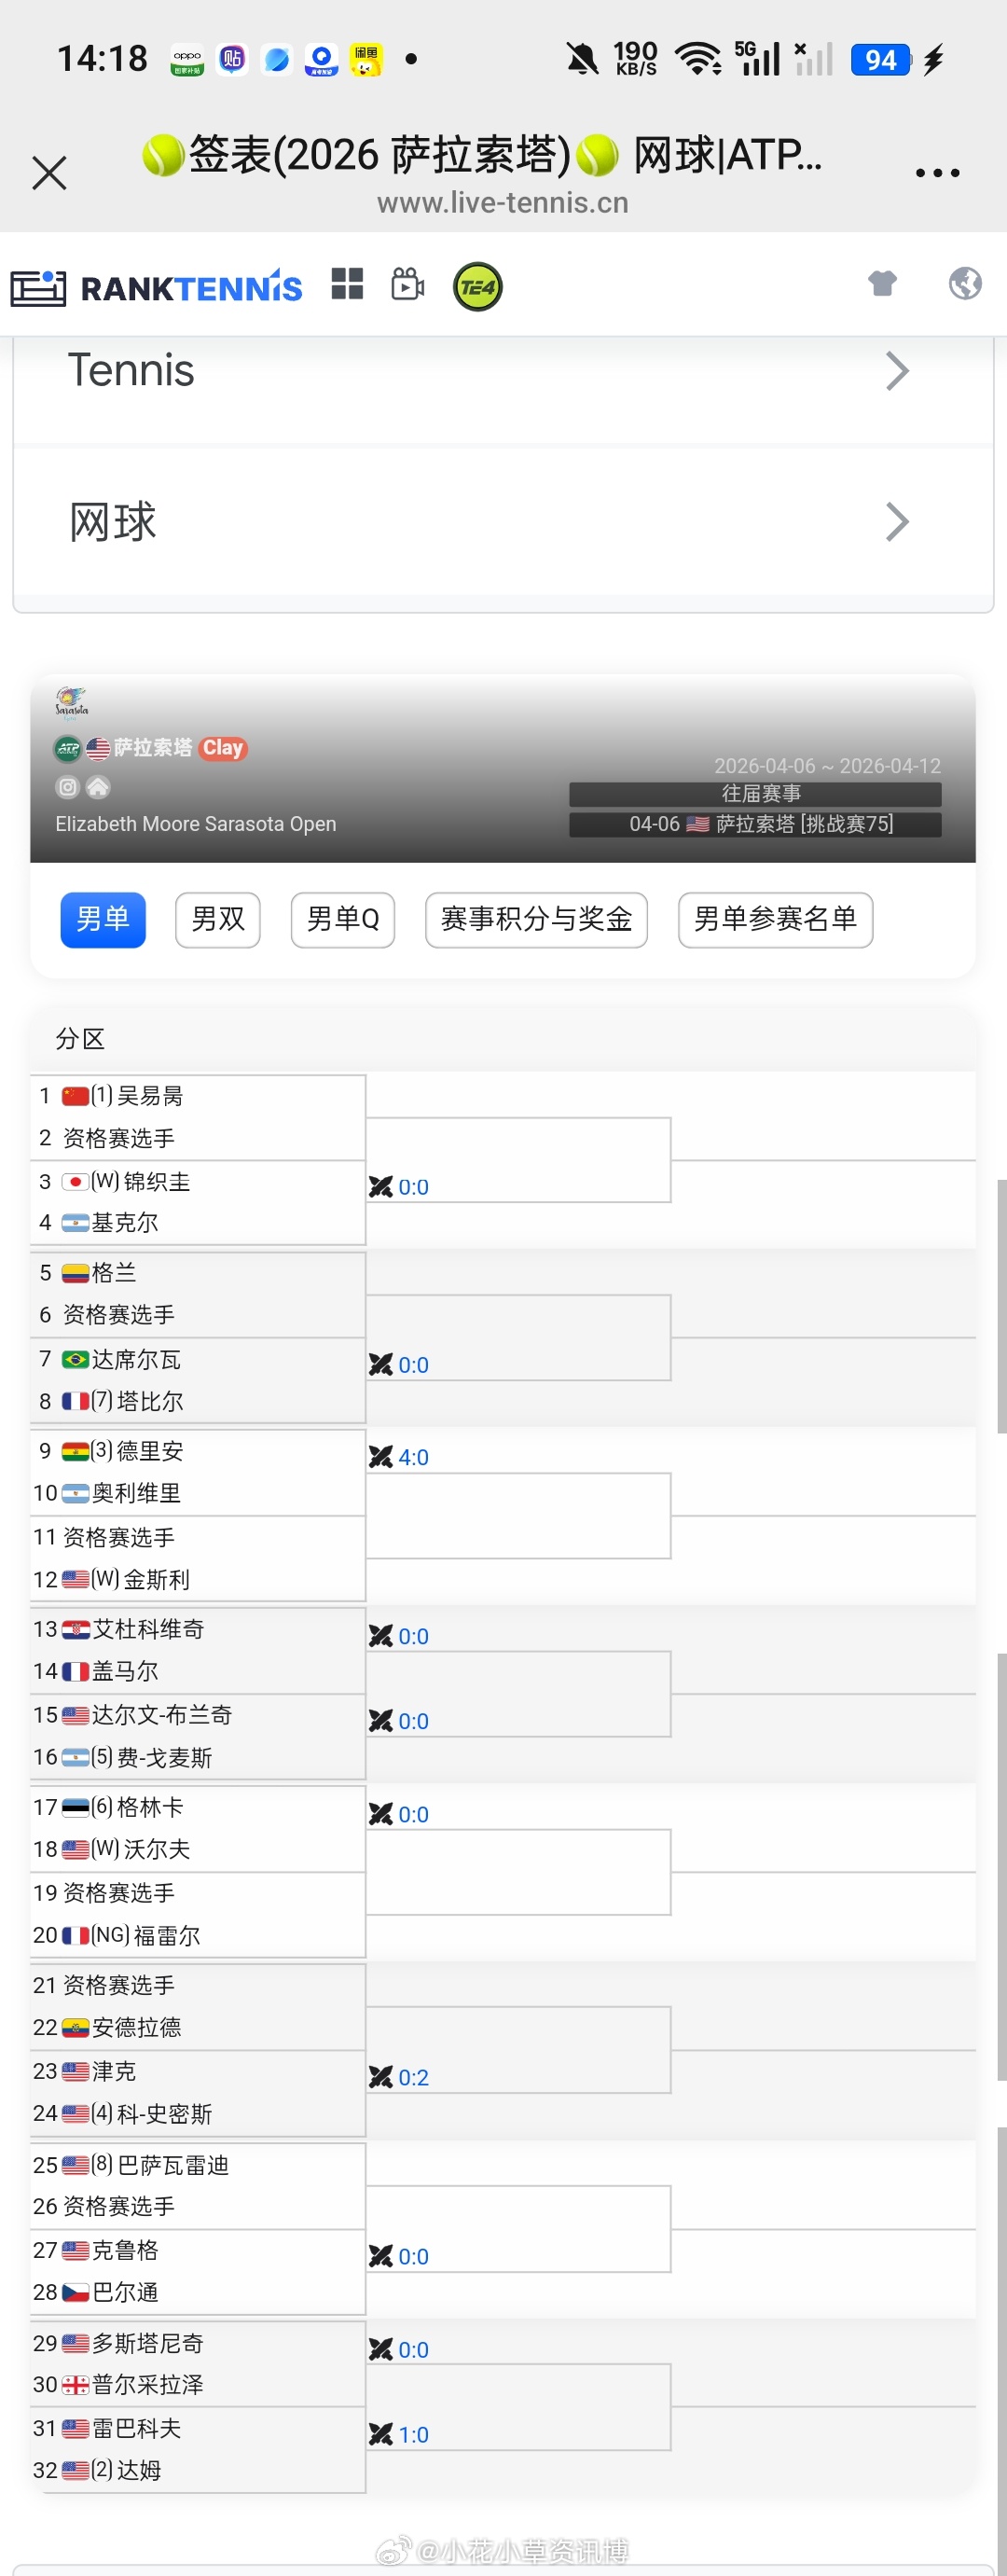Open head-to-head for 津克 vs 科-史密斯

(x=381, y=2077)
